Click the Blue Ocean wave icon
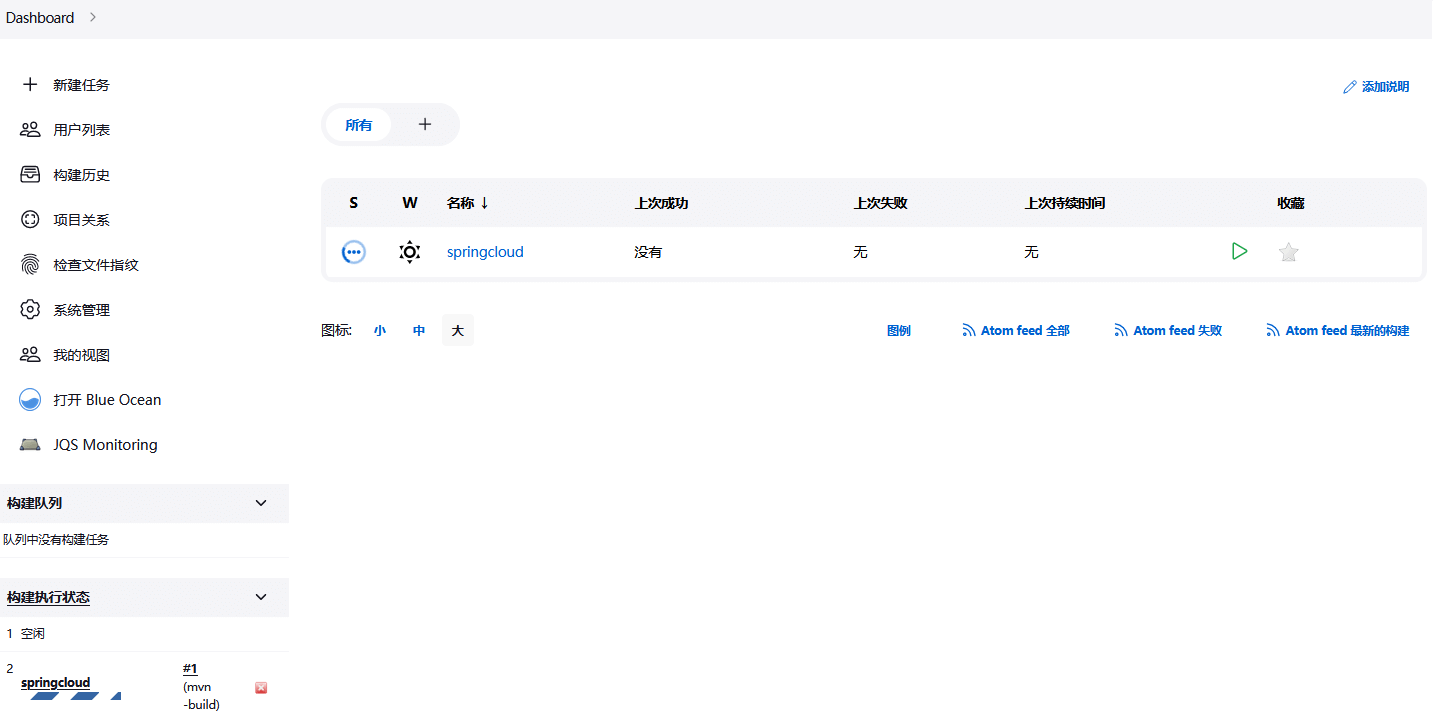The image size is (1433, 719). 30,400
